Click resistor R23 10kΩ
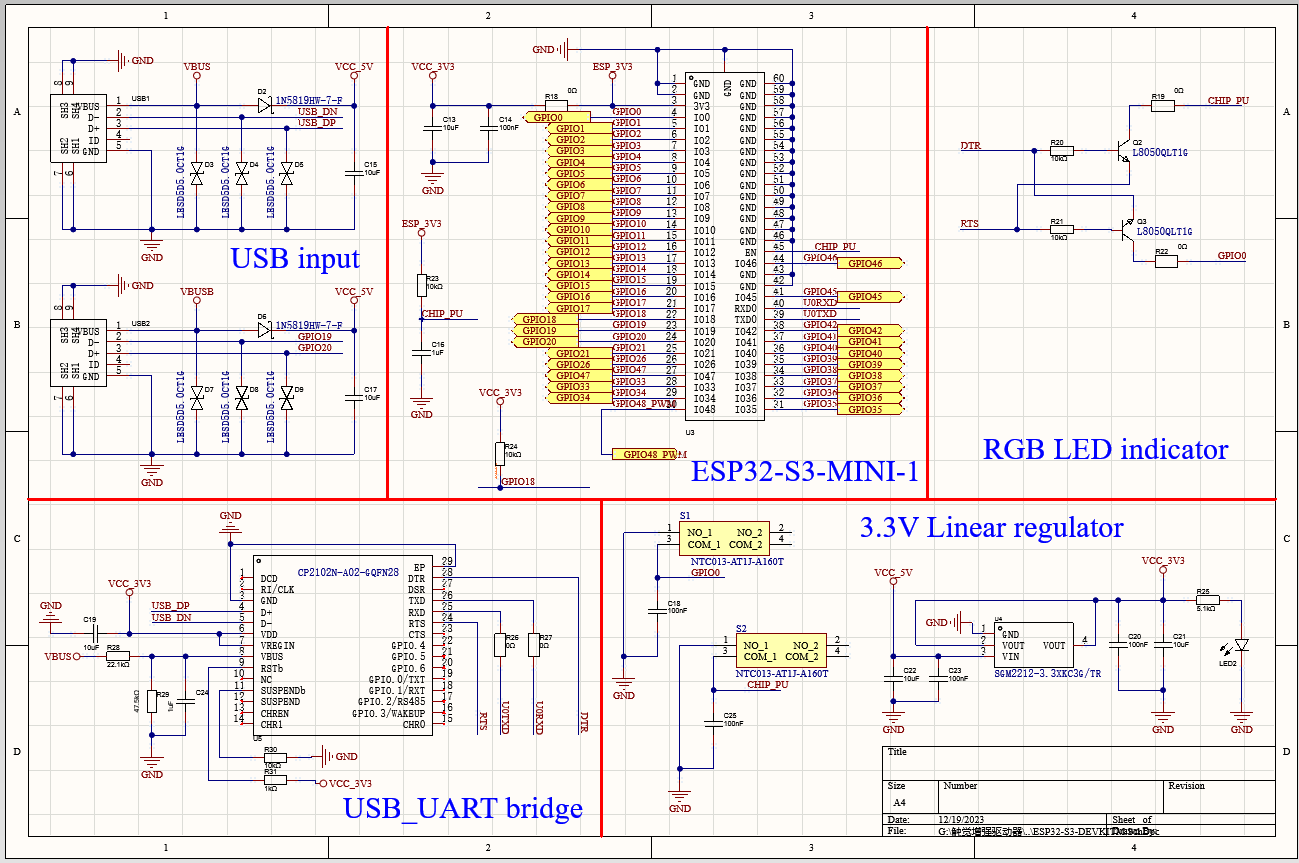 421,285
